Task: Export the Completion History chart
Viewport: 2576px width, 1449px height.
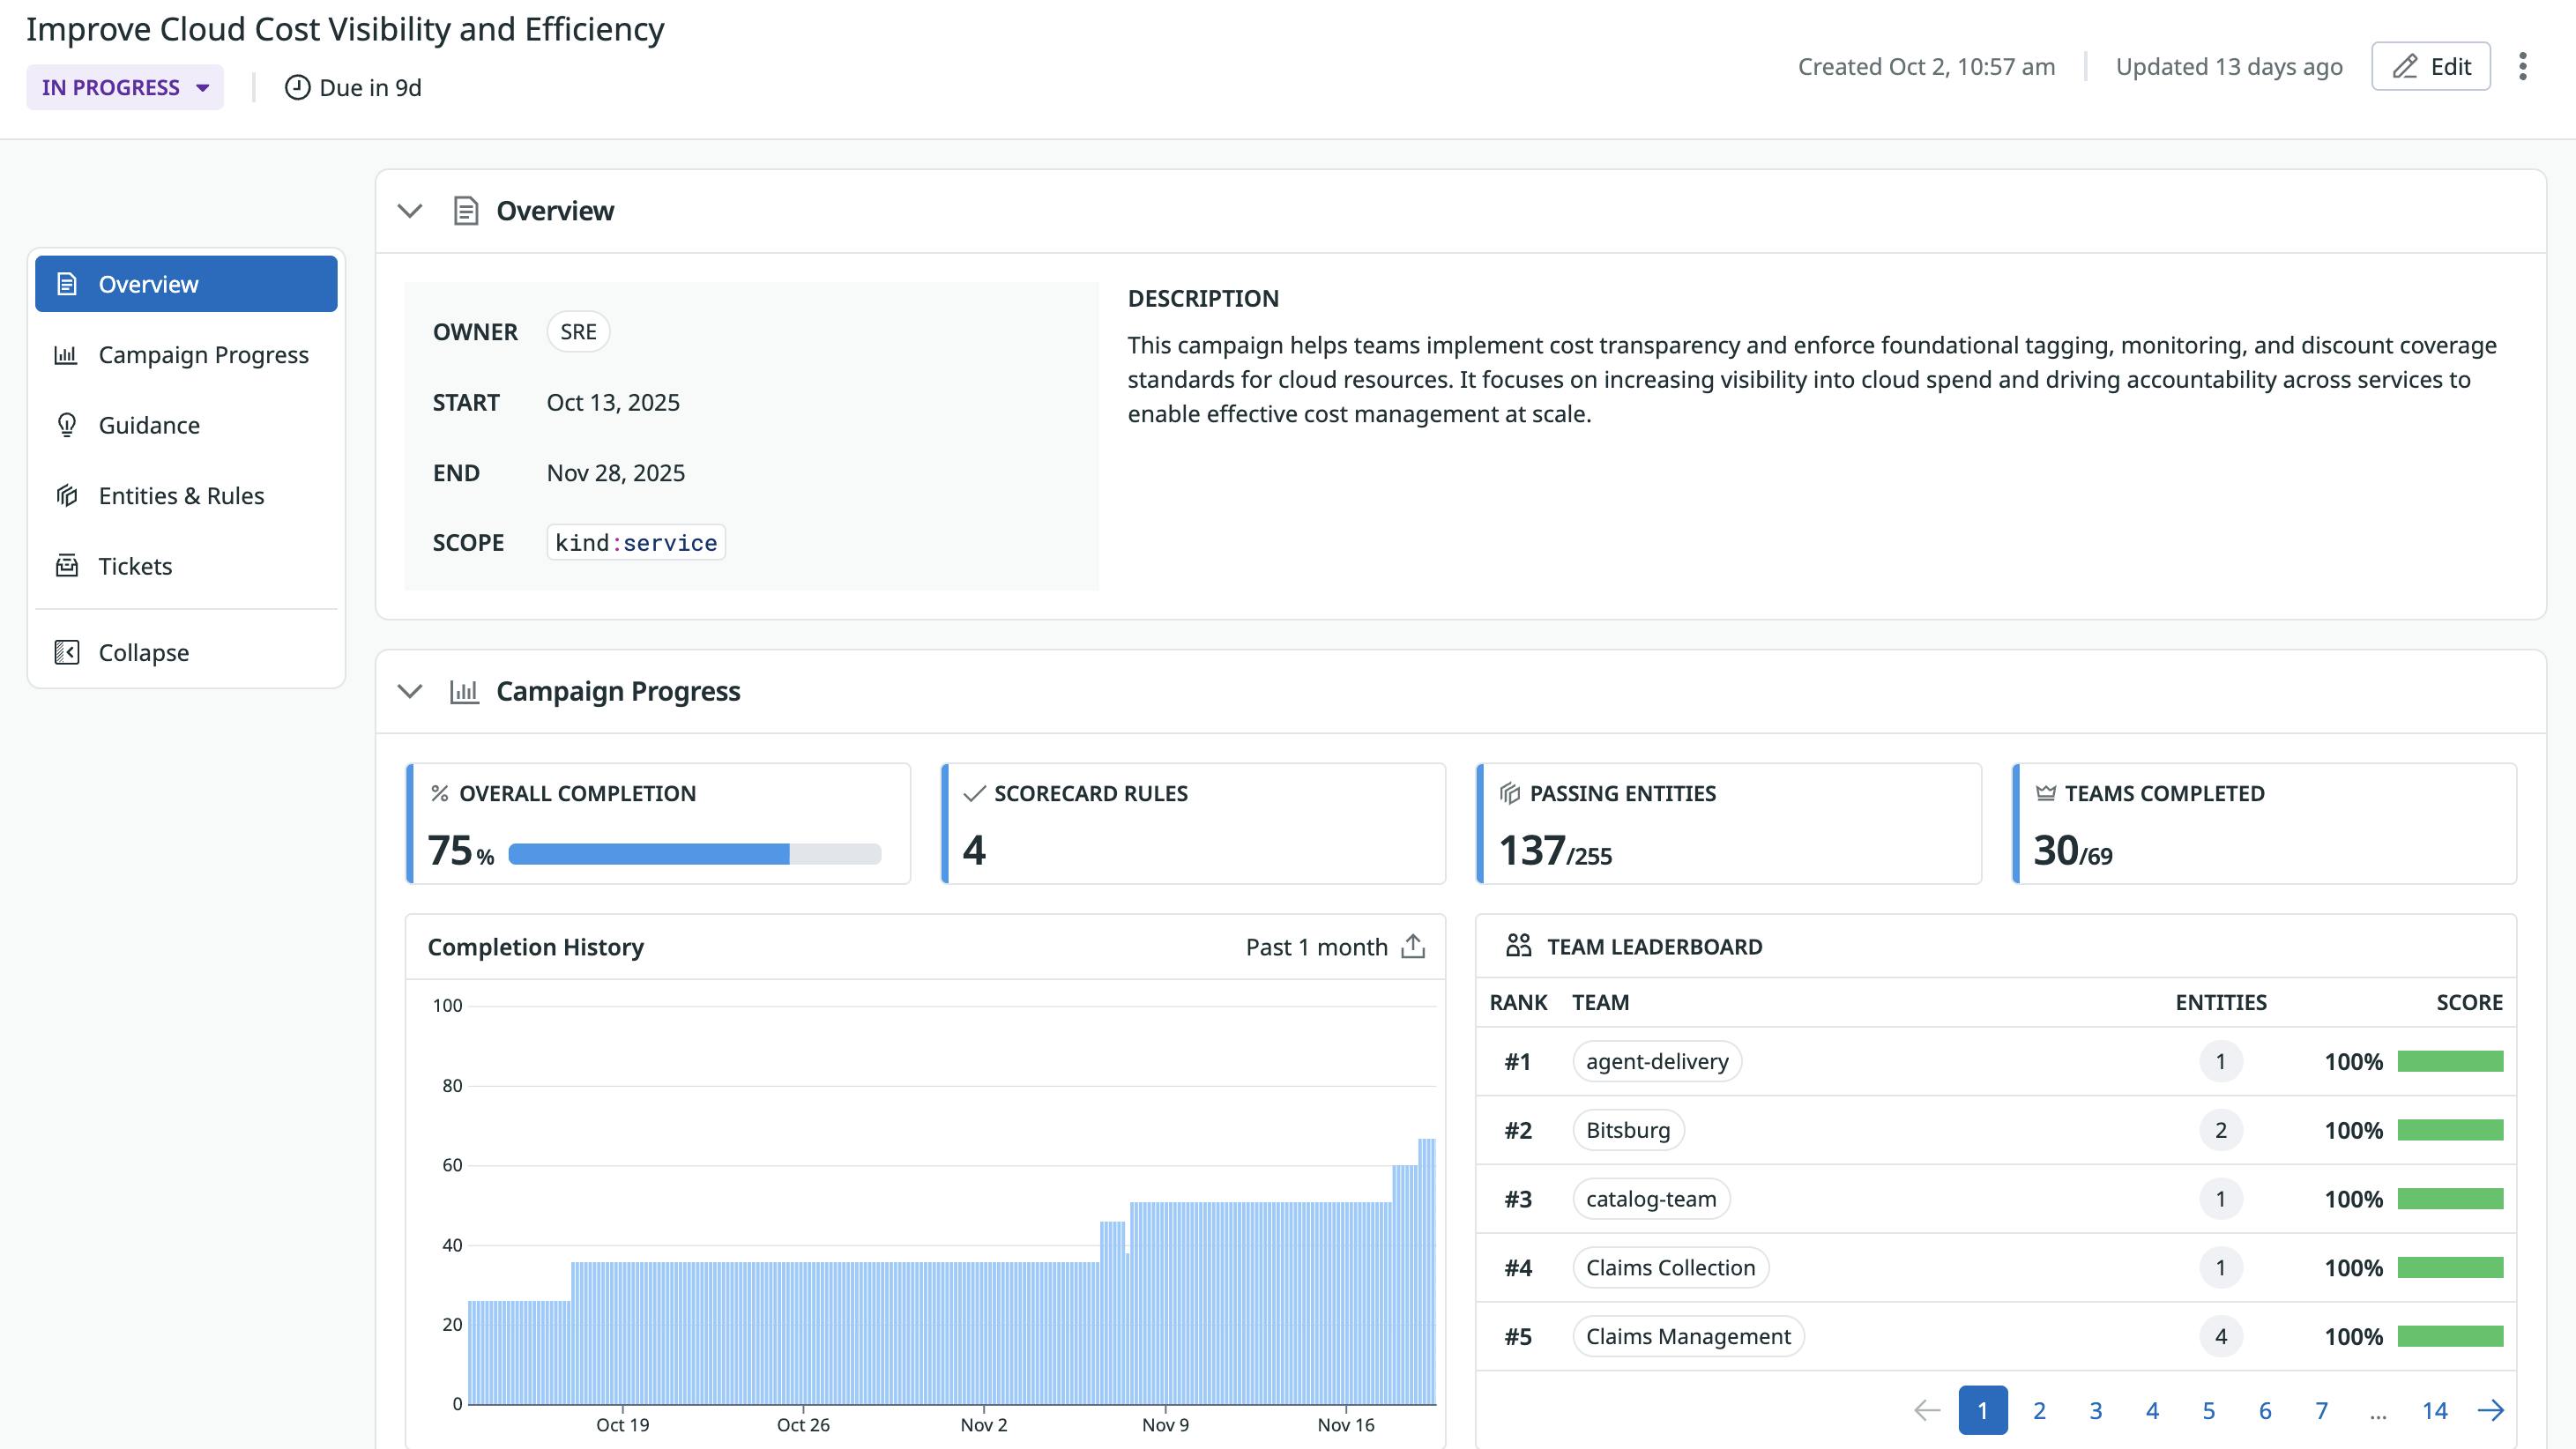Action: pos(1412,946)
